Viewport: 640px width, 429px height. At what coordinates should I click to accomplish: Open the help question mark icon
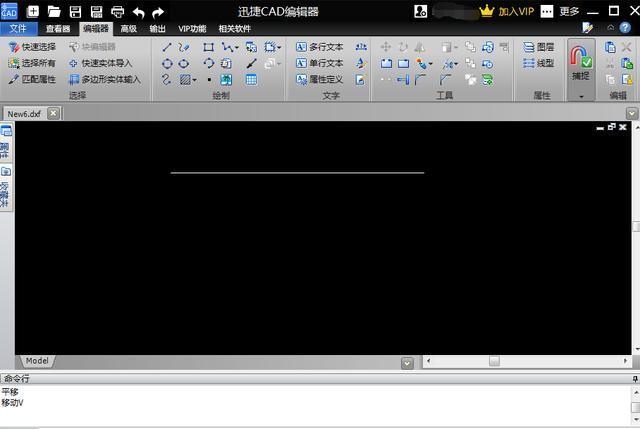625,28
